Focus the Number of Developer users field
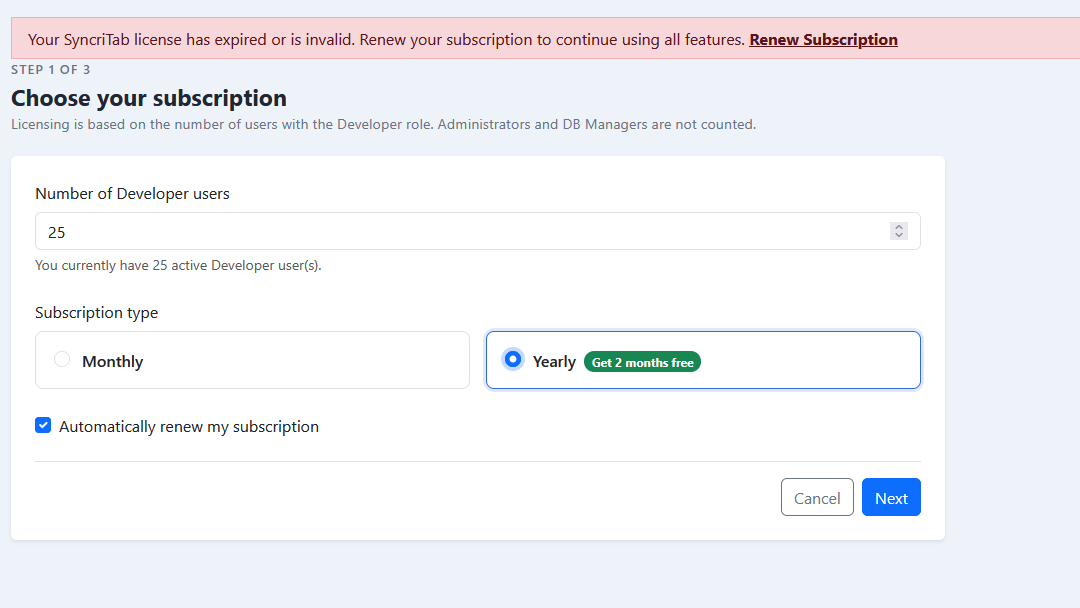 pos(477,231)
